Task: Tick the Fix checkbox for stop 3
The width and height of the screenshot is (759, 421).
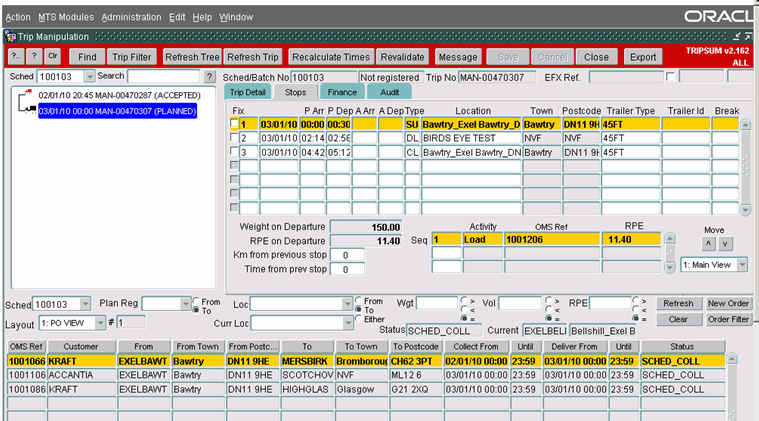Action: pyautogui.click(x=234, y=152)
